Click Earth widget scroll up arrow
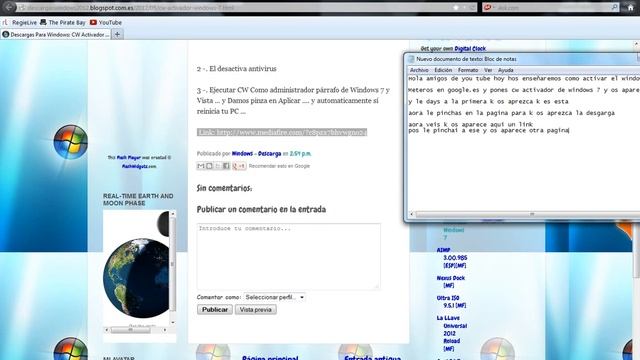The height and width of the screenshot is (360, 640). click(173, 213)
